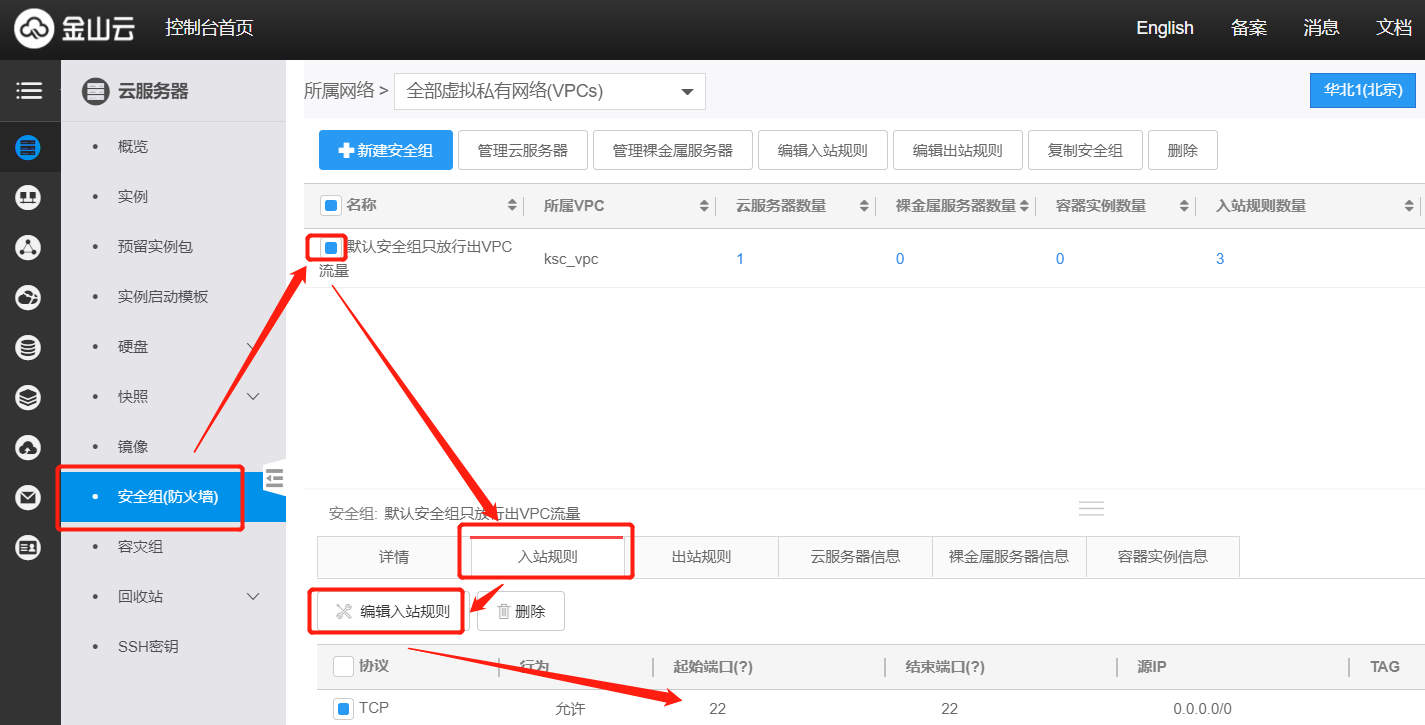Expand the 快照 sidebar submenu chevron
Viewport: 1425px width, 725px height.
tap(253, 397)
